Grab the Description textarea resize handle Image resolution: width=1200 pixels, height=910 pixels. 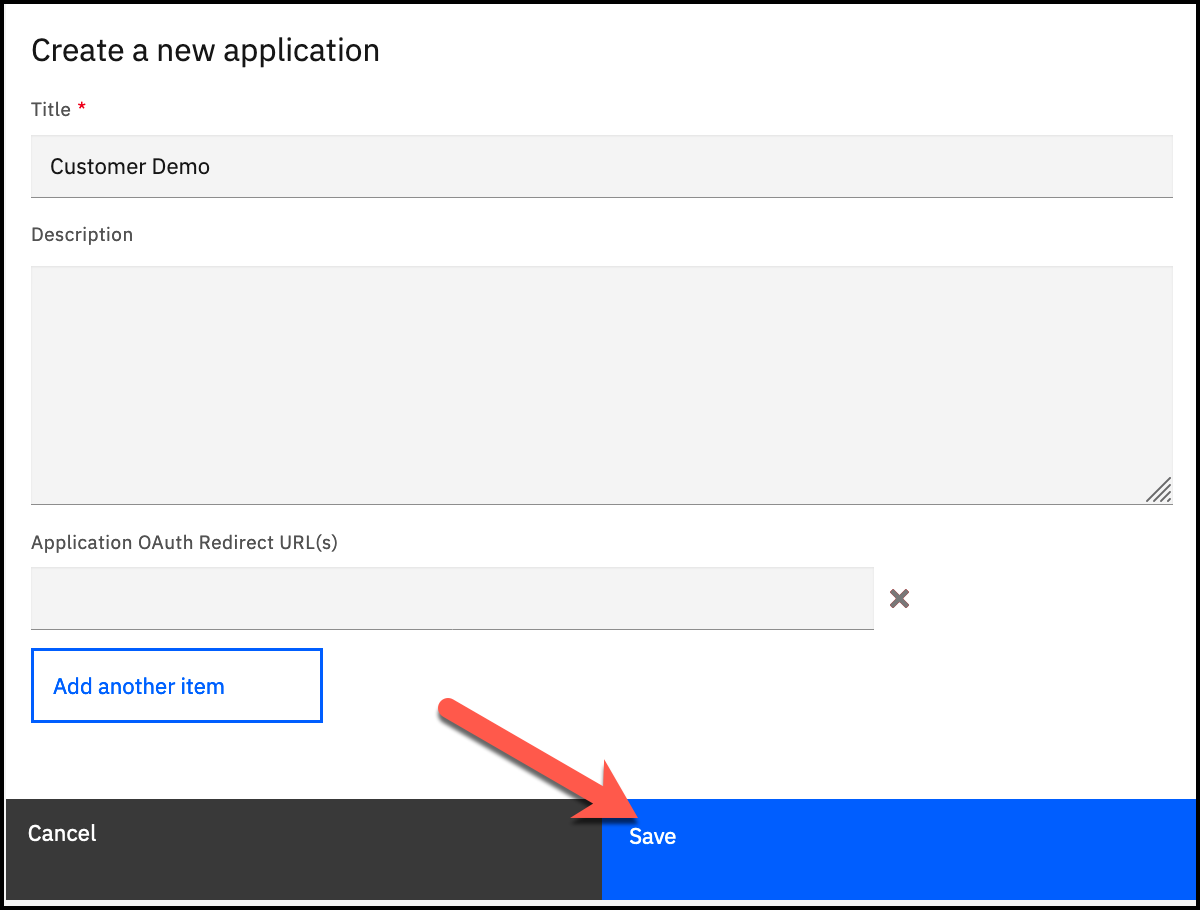click(x=1158, y=490)
